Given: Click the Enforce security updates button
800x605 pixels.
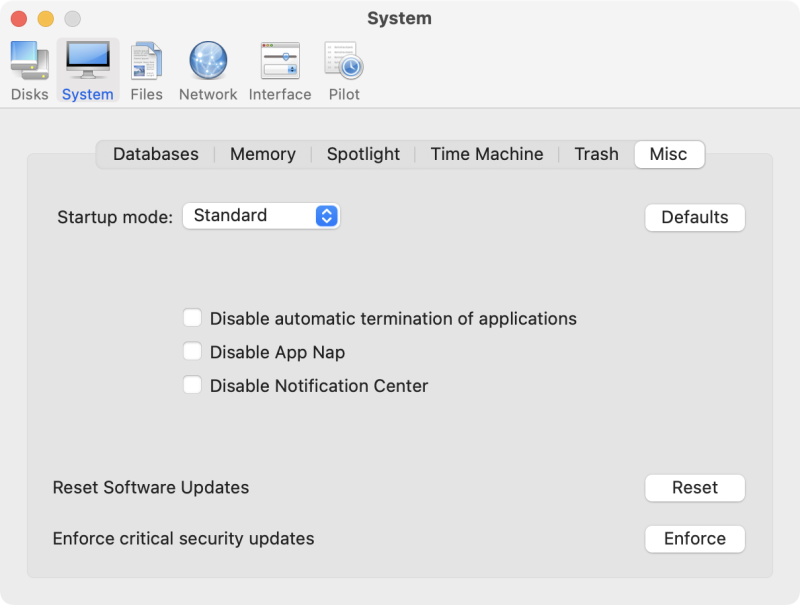Looking at the screenshot, I should tap(695, 539).
